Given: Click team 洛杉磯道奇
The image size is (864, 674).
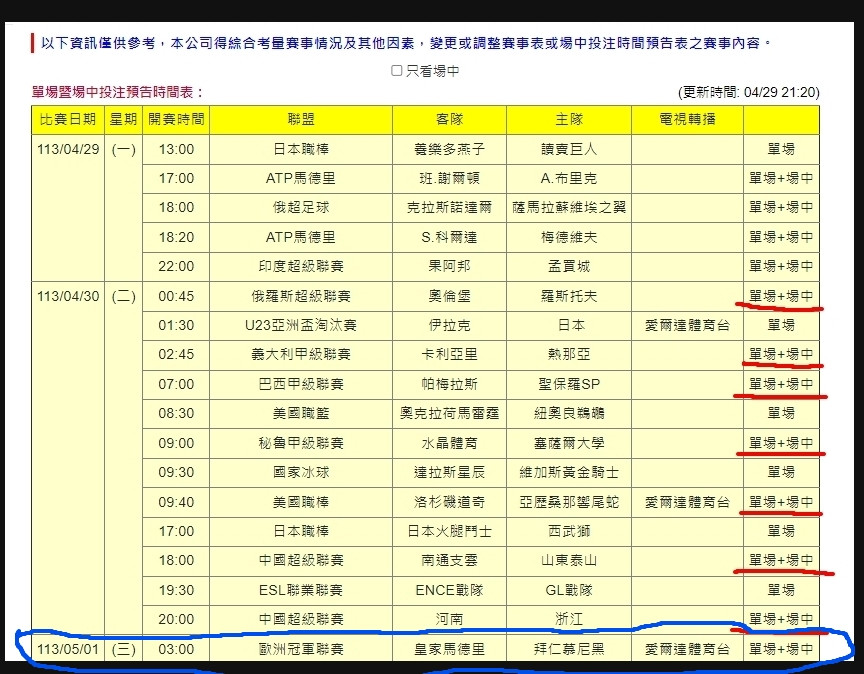Looking at the screenshot, I should click(x=450, y=503).
